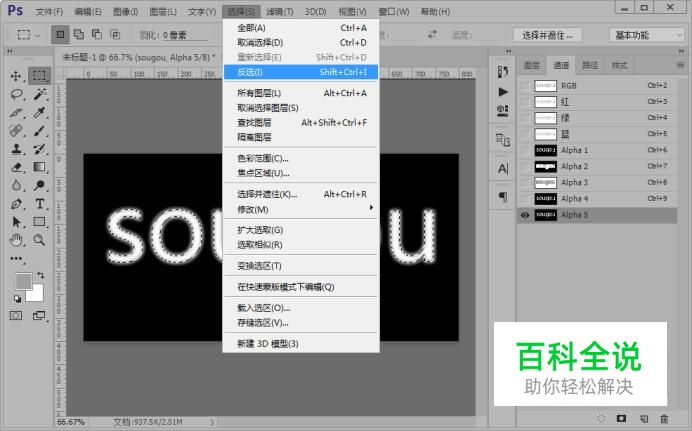Show the RGB channel visibility box
692x431 pixels.
pyautogui.click(x=525, y=86)
